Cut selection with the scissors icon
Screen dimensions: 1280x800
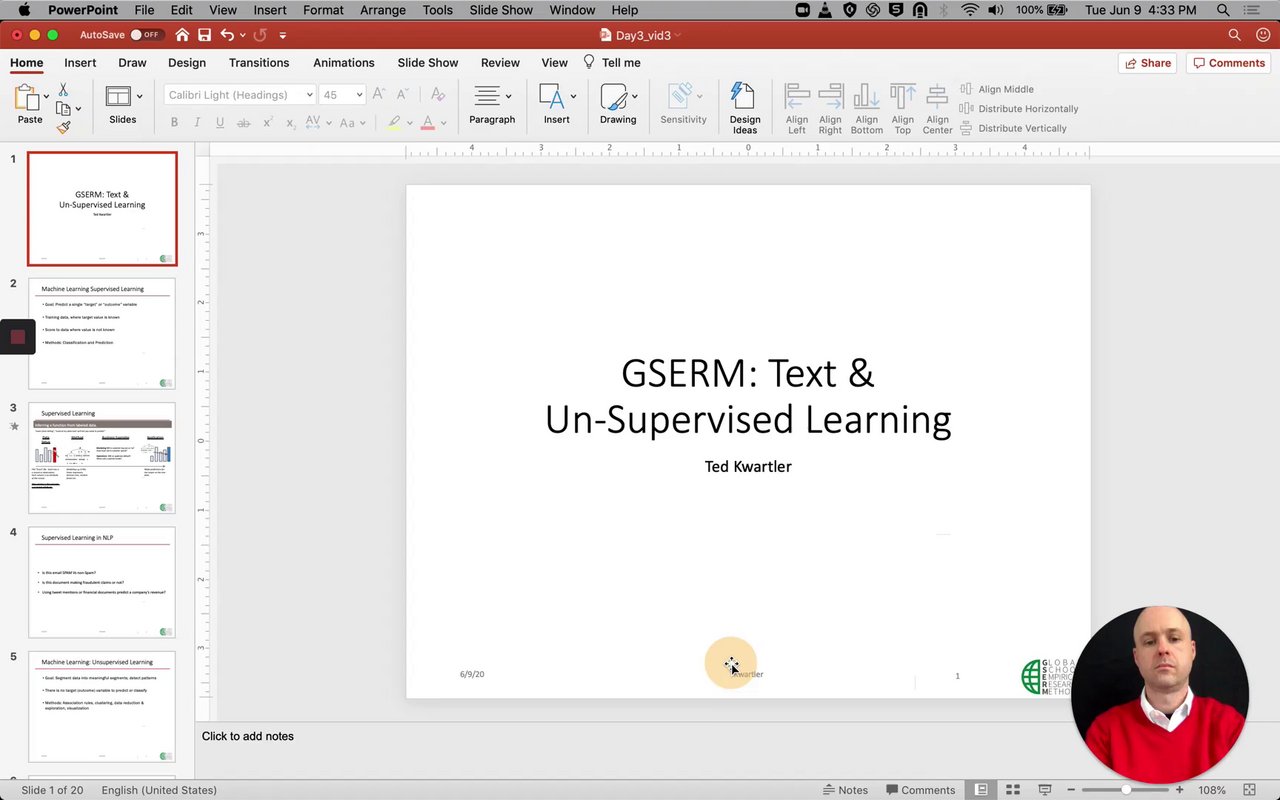coord(63,90)
